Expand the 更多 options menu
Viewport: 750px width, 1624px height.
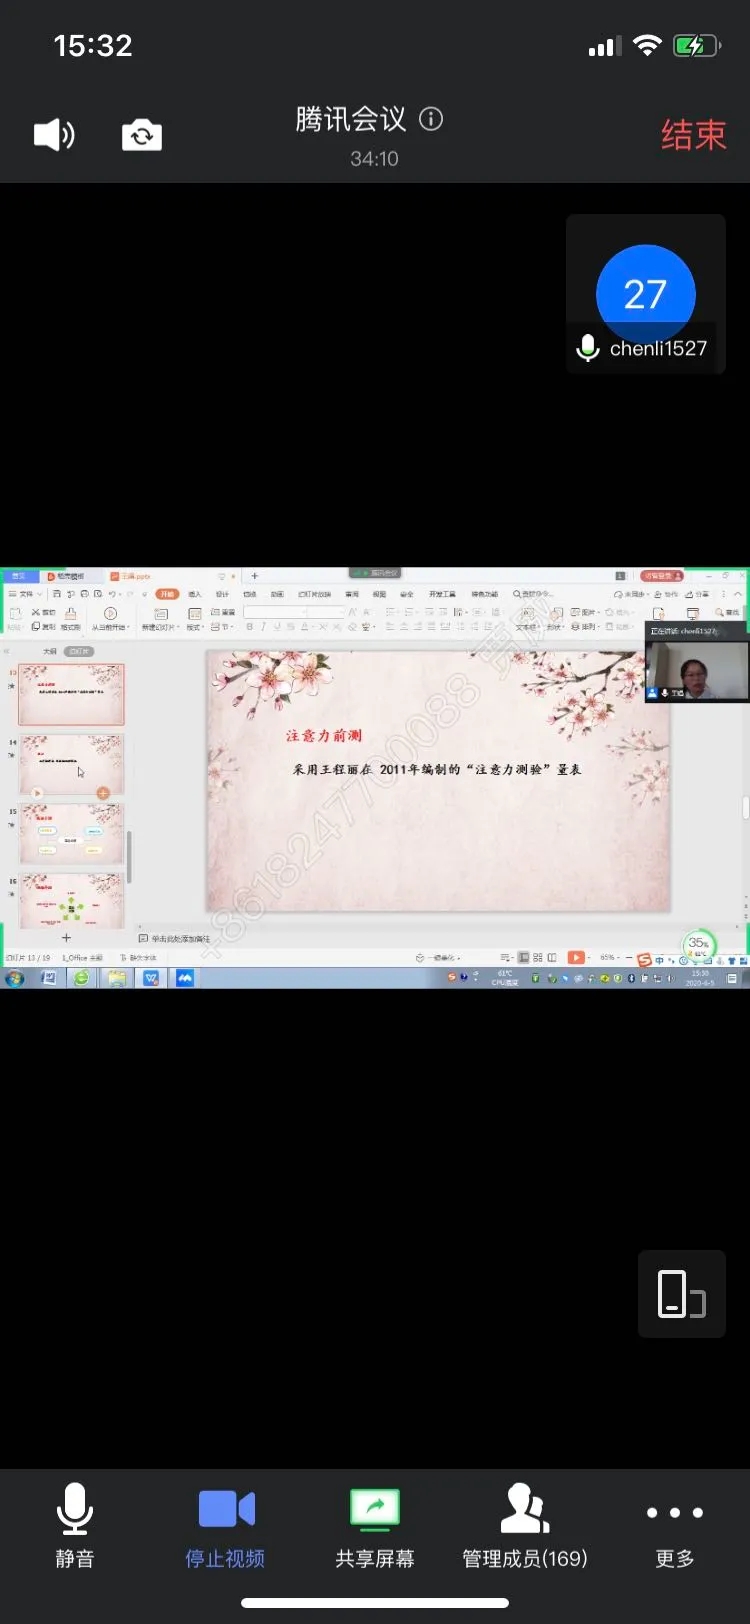point(674,1524)
